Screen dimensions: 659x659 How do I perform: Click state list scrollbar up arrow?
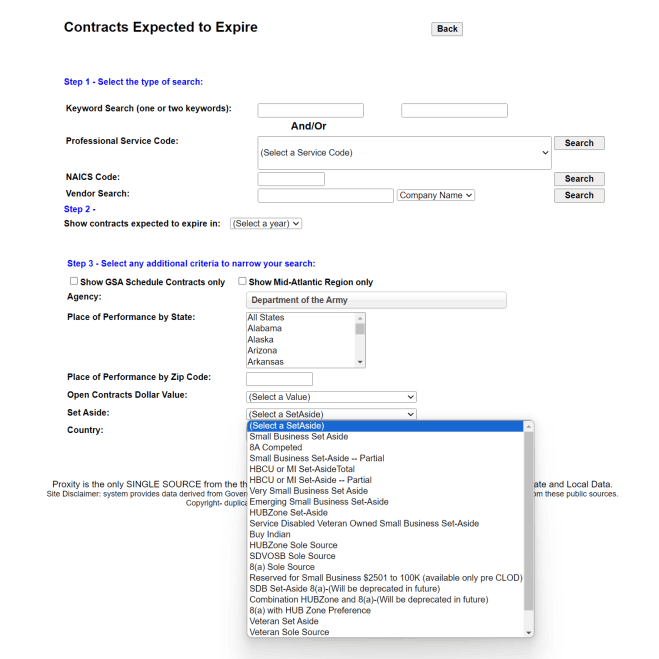tap(360, 318)
